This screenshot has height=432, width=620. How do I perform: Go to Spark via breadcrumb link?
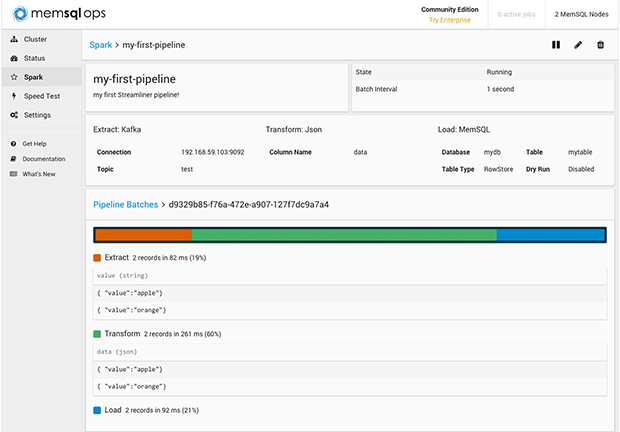(x=100, y=45)
